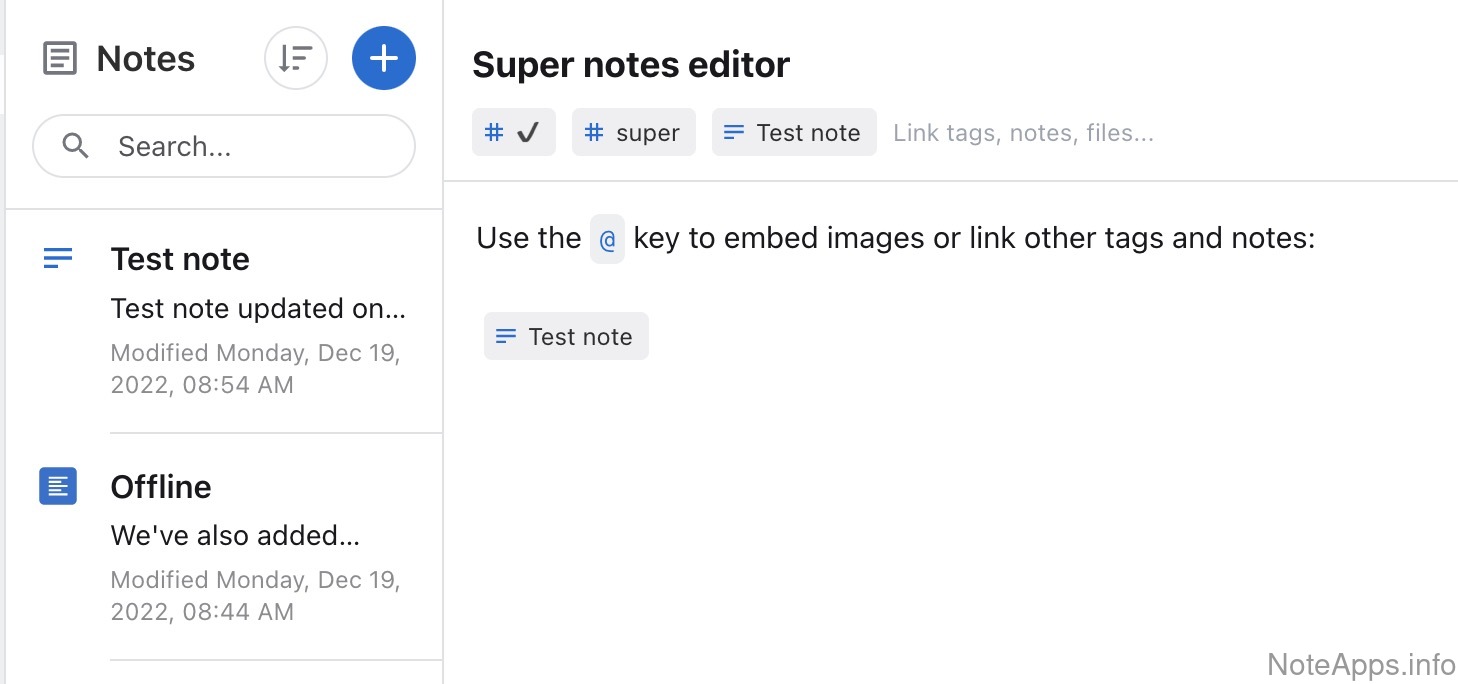Open the sort and display options button
Screen dimensions: 1458x684
tap(296, 58)
